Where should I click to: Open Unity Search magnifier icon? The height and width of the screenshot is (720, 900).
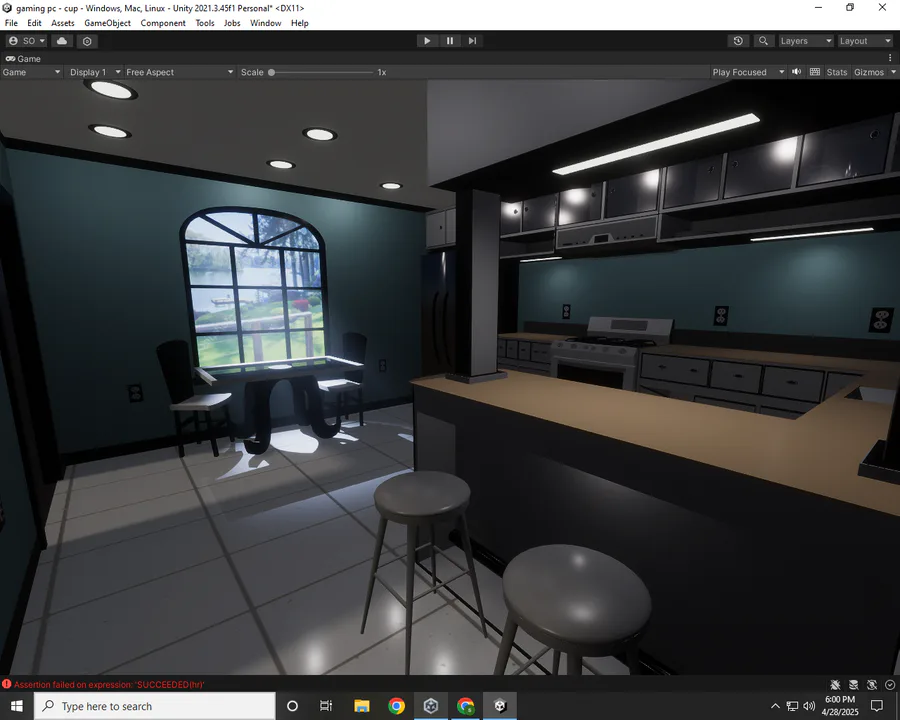pos(763,41)
